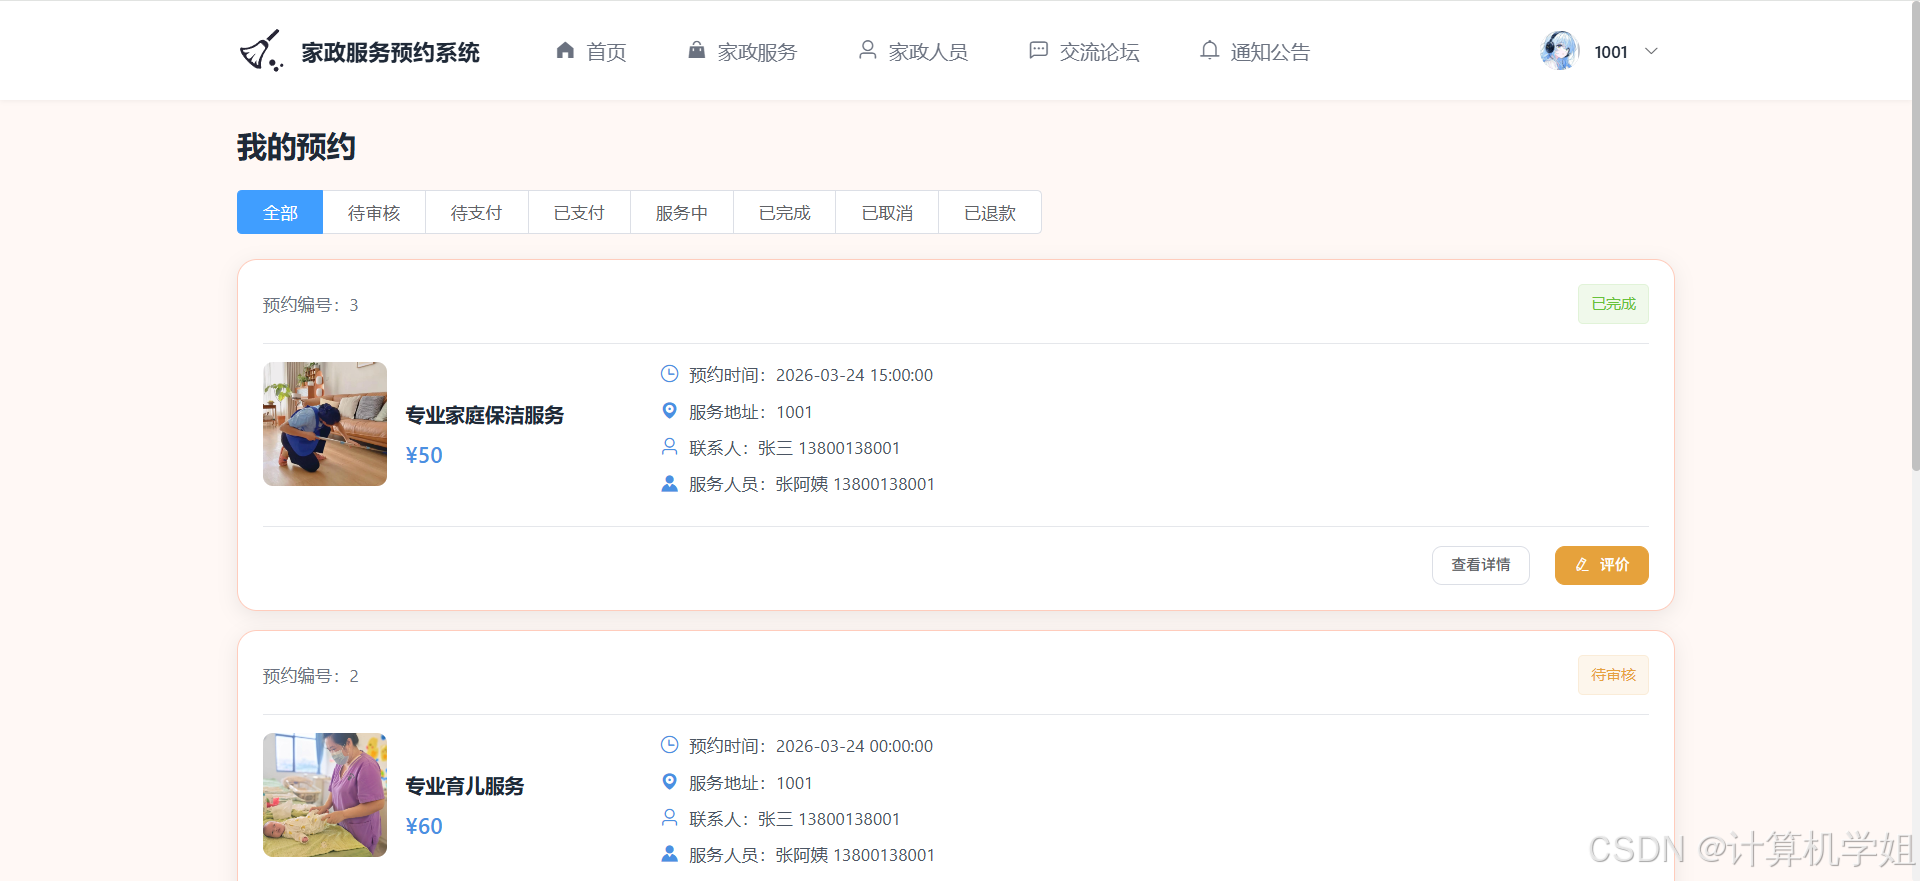Click the clock icon in booking 3
The width and height of the screenshot is (1920, 881).
pyautogui.click(x=669, y=374)
